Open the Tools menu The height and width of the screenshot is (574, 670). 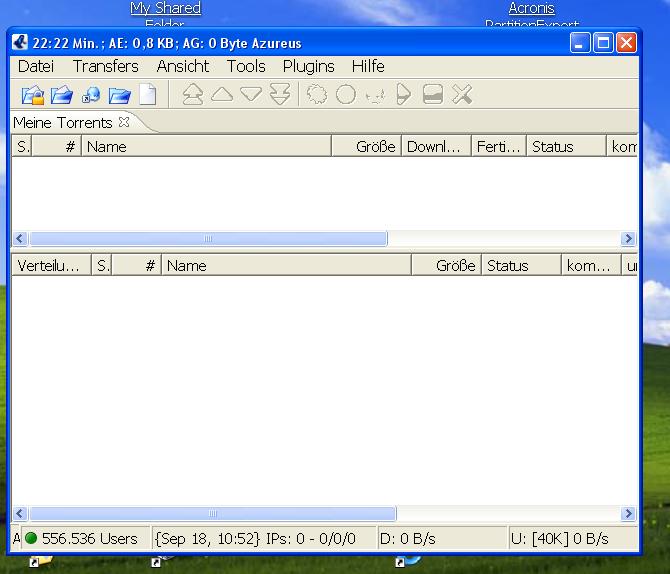(246, 66)
